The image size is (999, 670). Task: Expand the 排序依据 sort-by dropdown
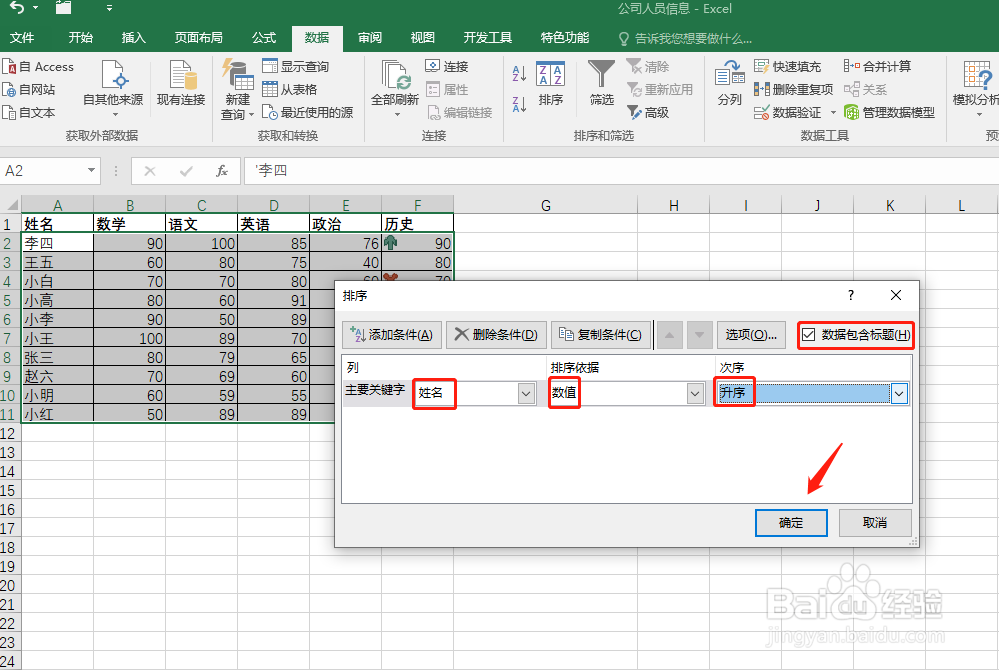coord(697,393)
